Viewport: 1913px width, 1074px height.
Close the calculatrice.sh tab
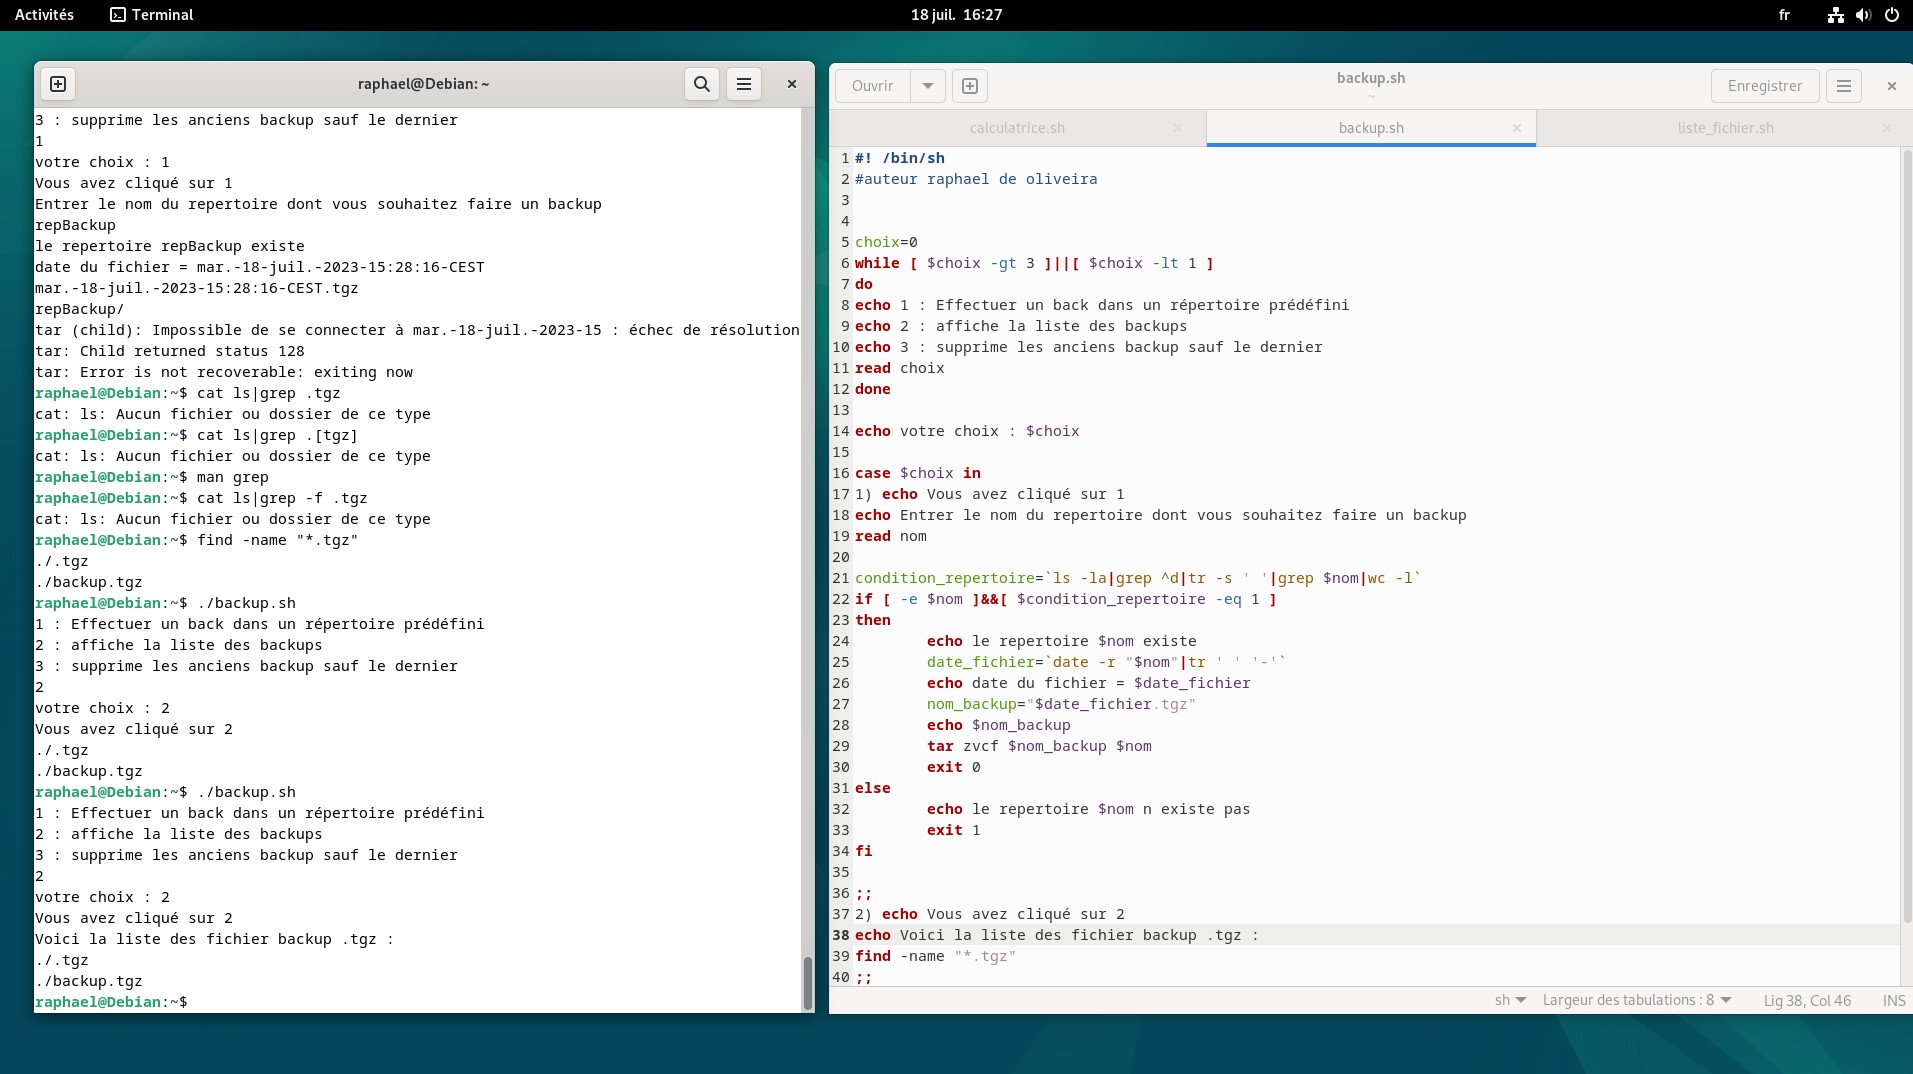point(1178,128)
